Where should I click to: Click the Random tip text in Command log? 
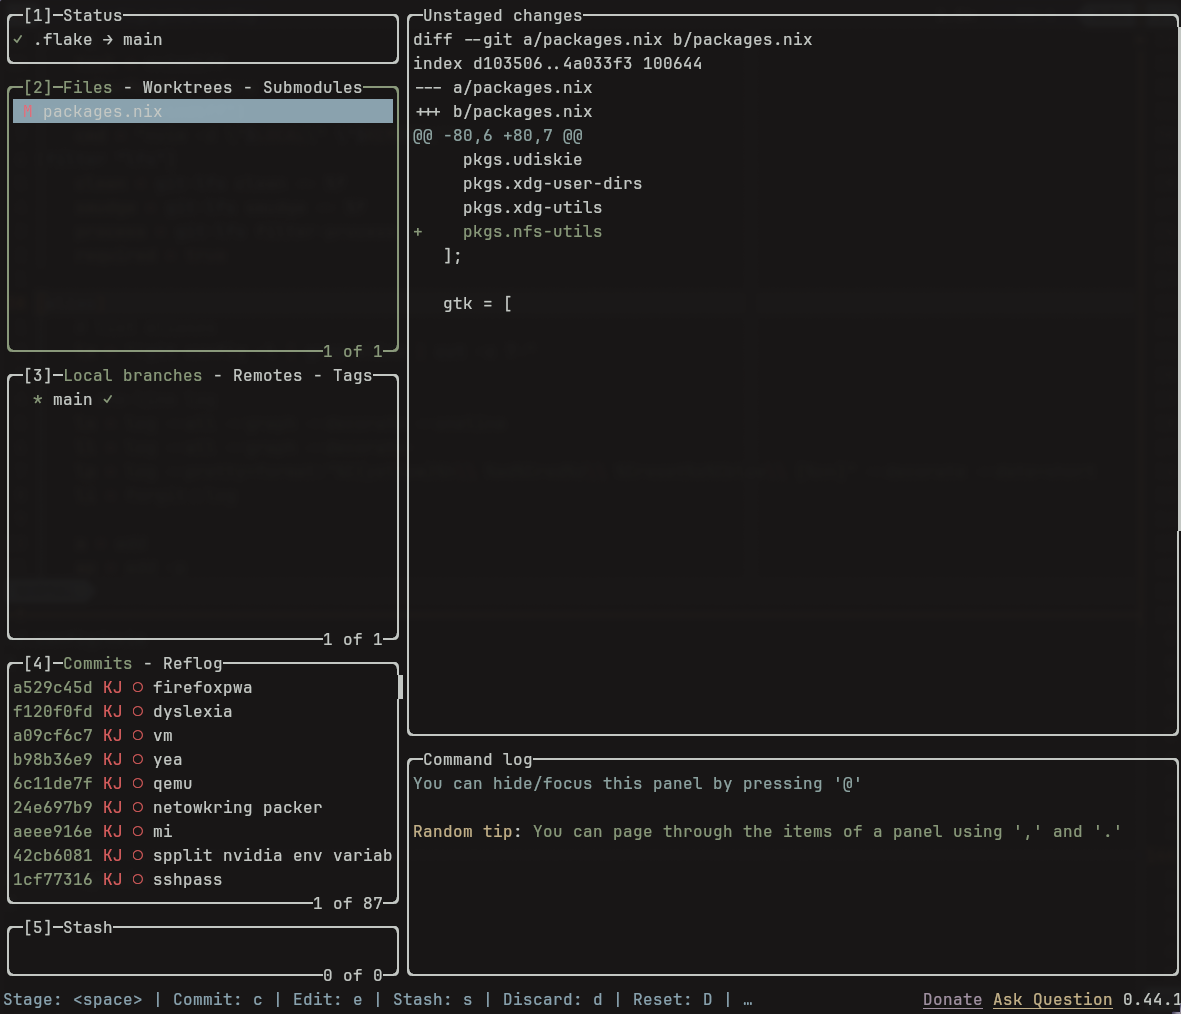click(767, 832)
